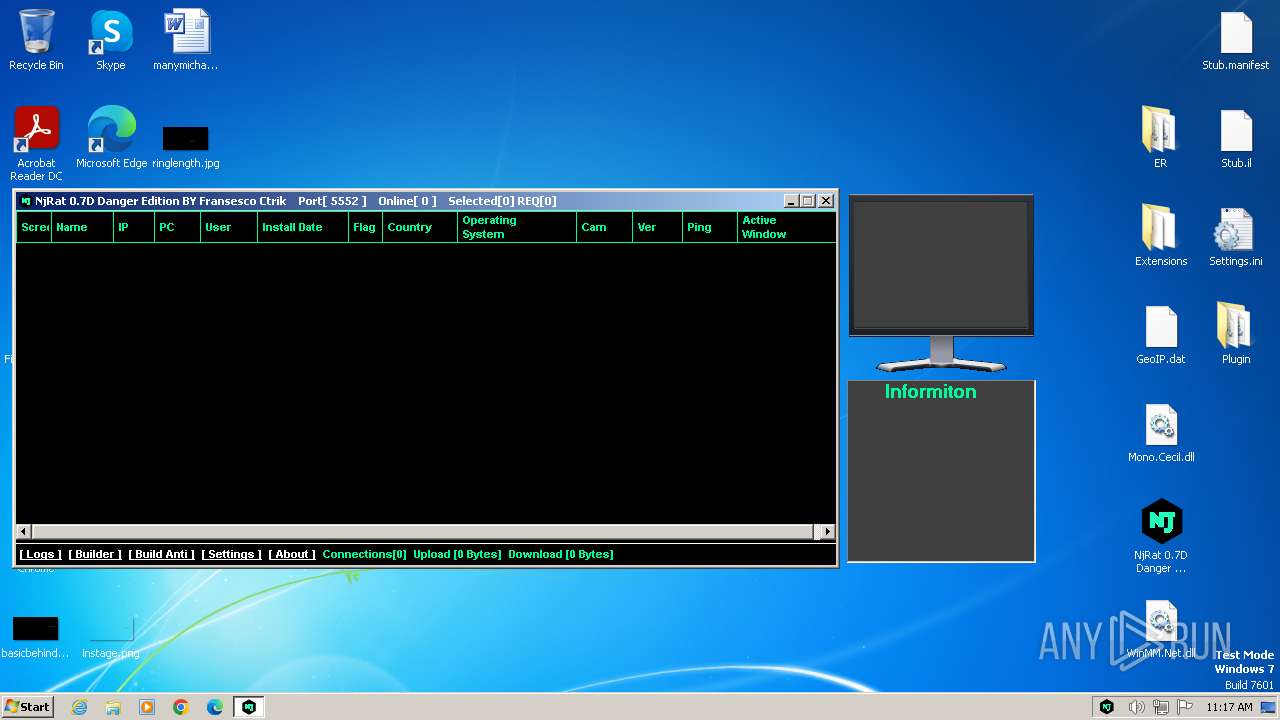
Task: Launch Acrobat Reader DC shortcut
Action: click(x=36, y=143)
